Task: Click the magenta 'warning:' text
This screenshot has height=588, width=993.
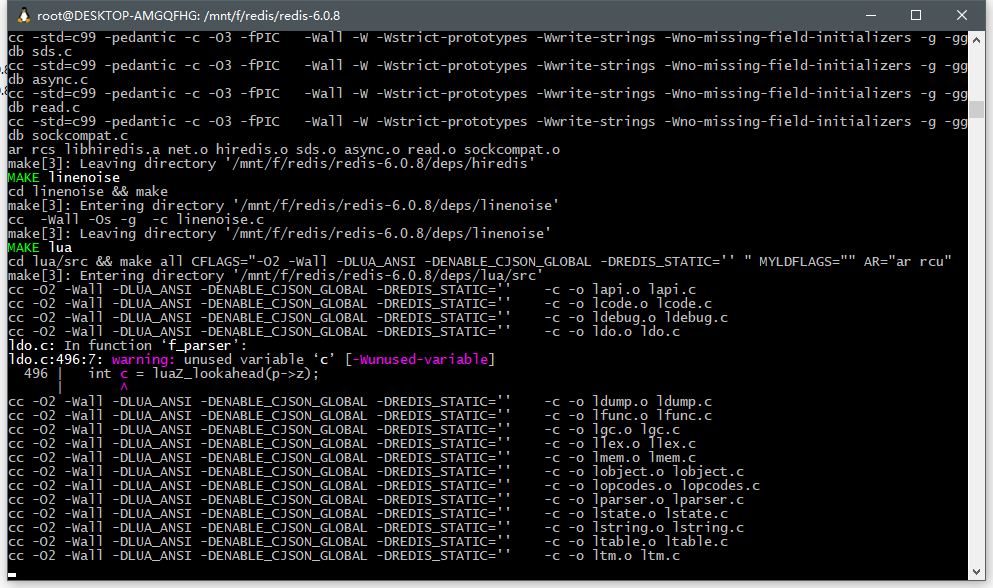Action: click(143, 359)
